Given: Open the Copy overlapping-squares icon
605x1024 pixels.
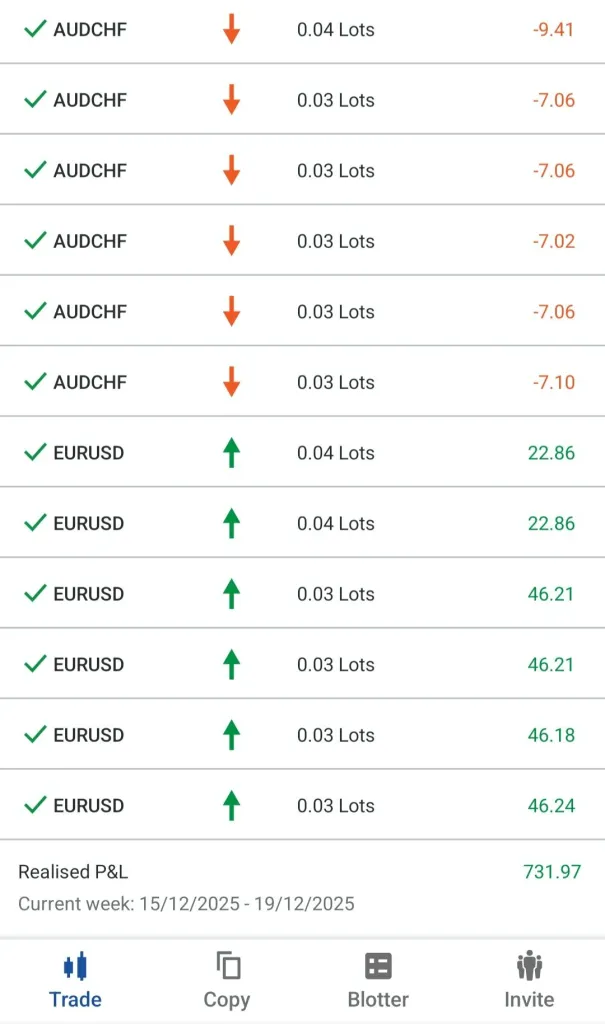Looking at the screenshot, I should 227,966.
